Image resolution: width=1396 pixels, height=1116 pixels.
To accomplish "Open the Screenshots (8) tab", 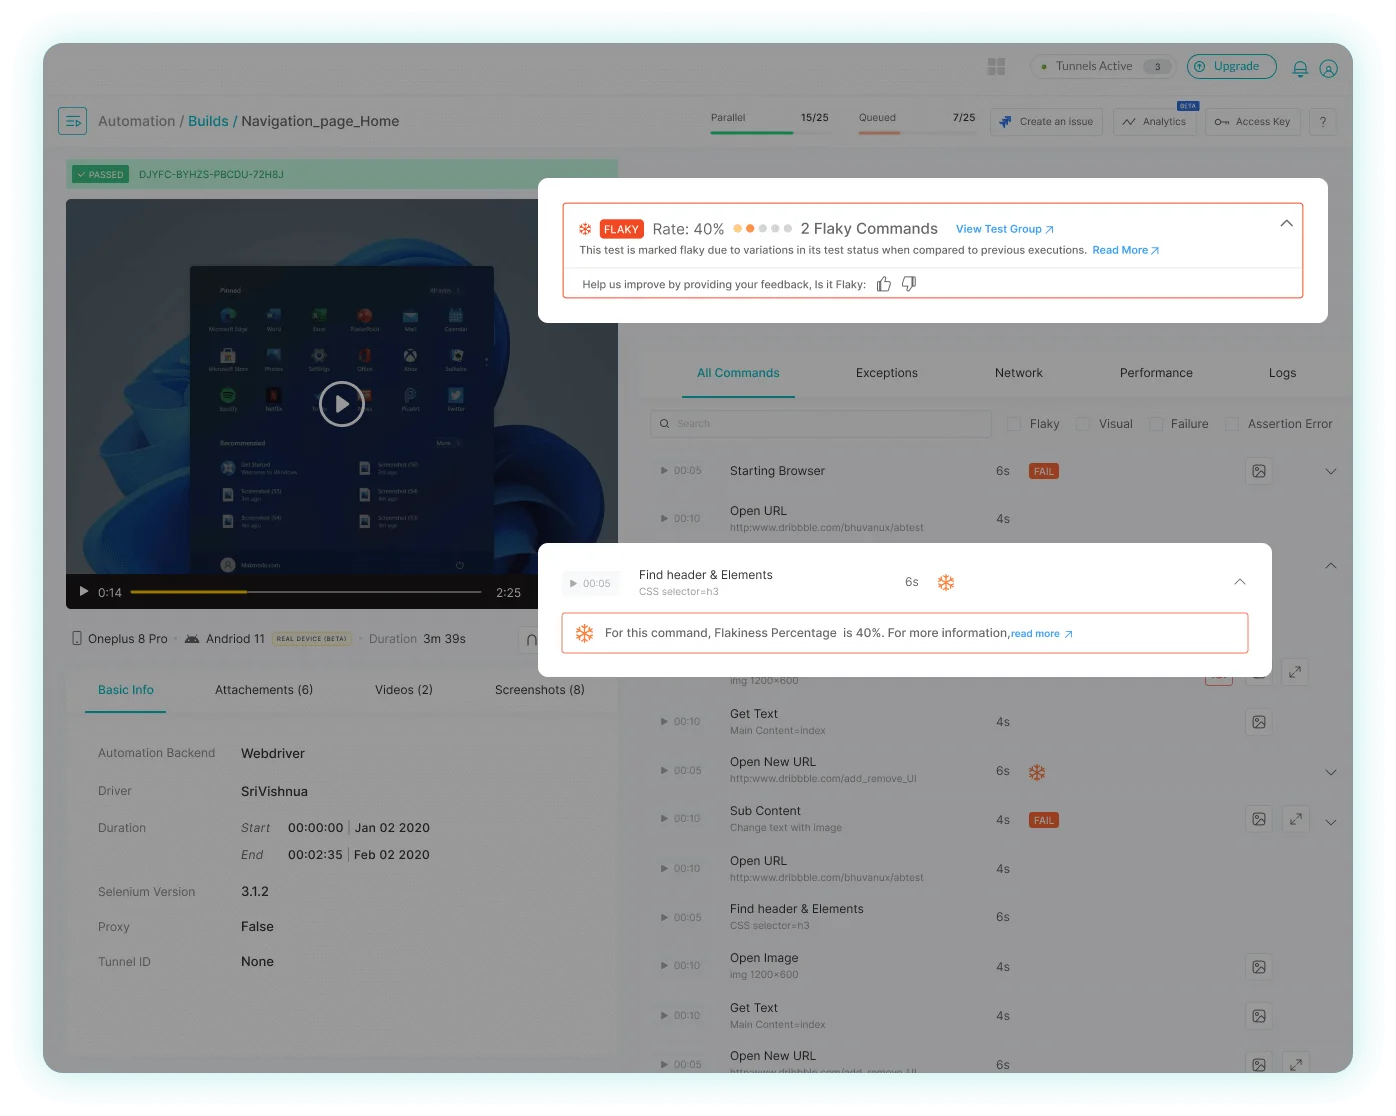I will click(x=539, y=690).
